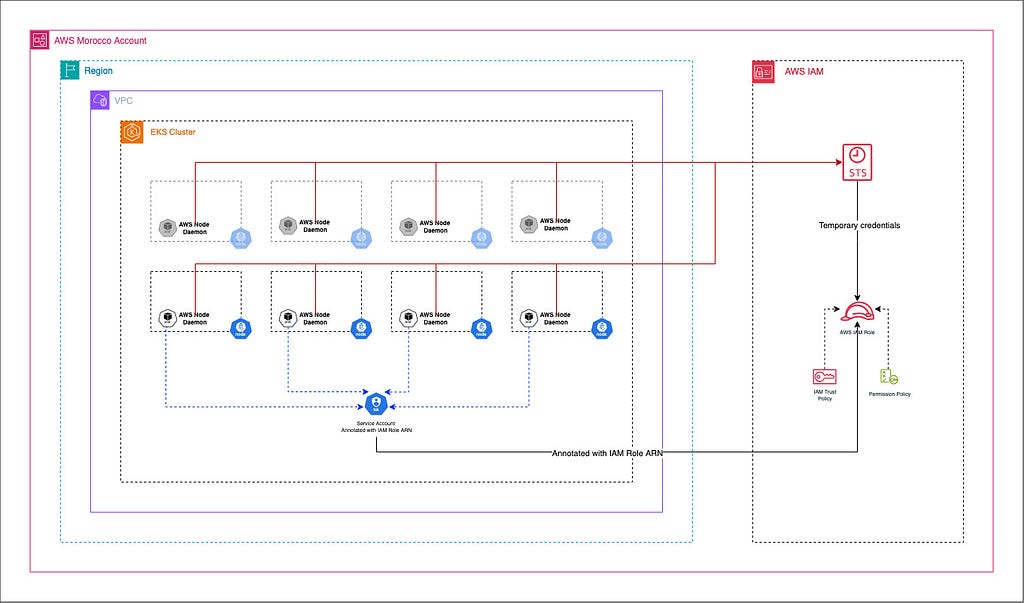
Task: Select "AWS Node Daemon" text in second bottom-row node
Action: tap(315, 318)
